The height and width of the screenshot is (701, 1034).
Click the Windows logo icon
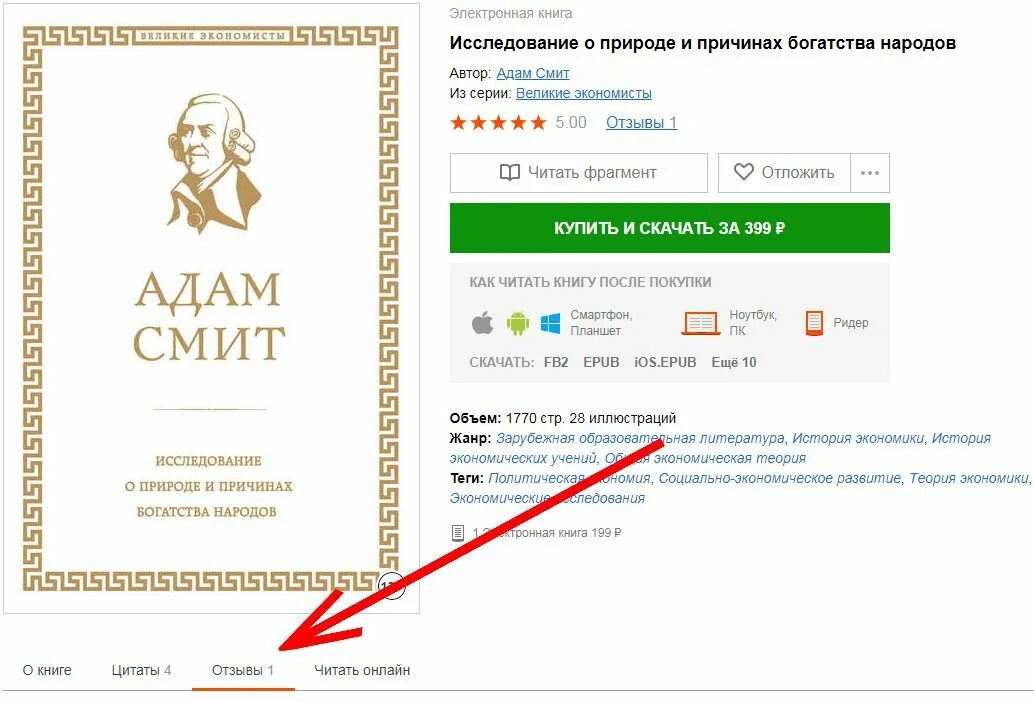click(551, 323)
